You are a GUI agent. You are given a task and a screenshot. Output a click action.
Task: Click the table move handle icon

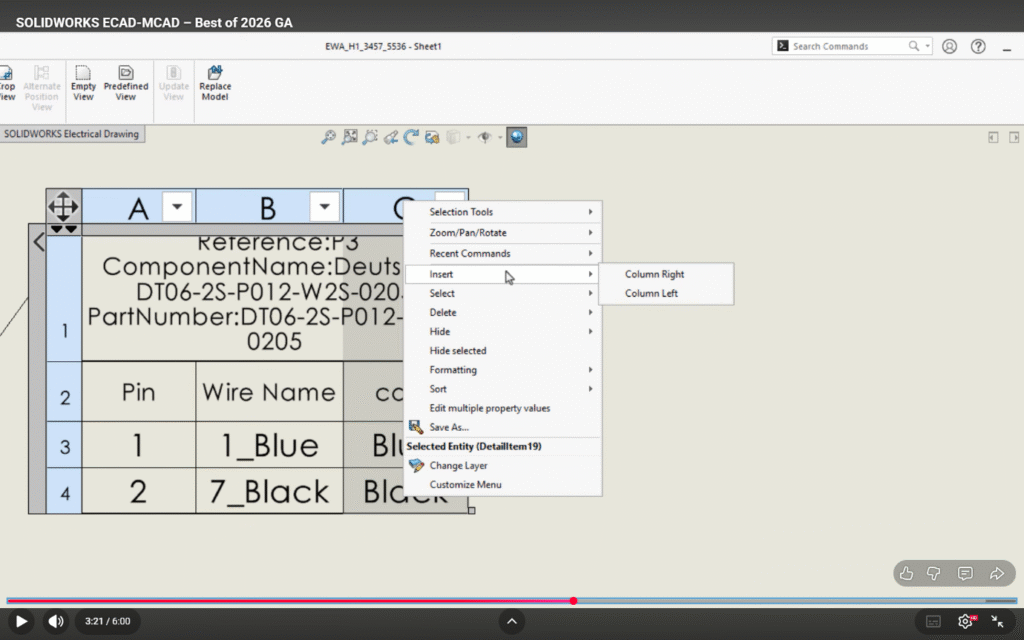tap(63, 207)
